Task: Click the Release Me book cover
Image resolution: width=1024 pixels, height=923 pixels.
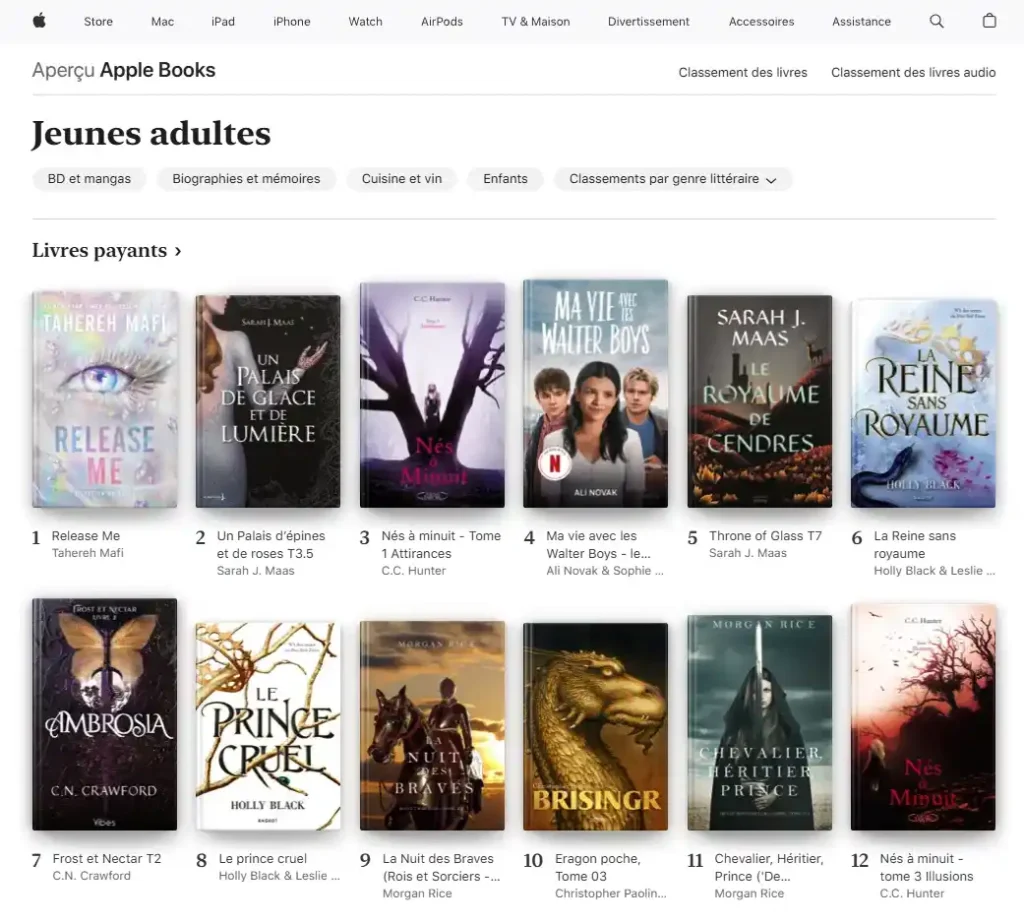Action: [104, 399]
